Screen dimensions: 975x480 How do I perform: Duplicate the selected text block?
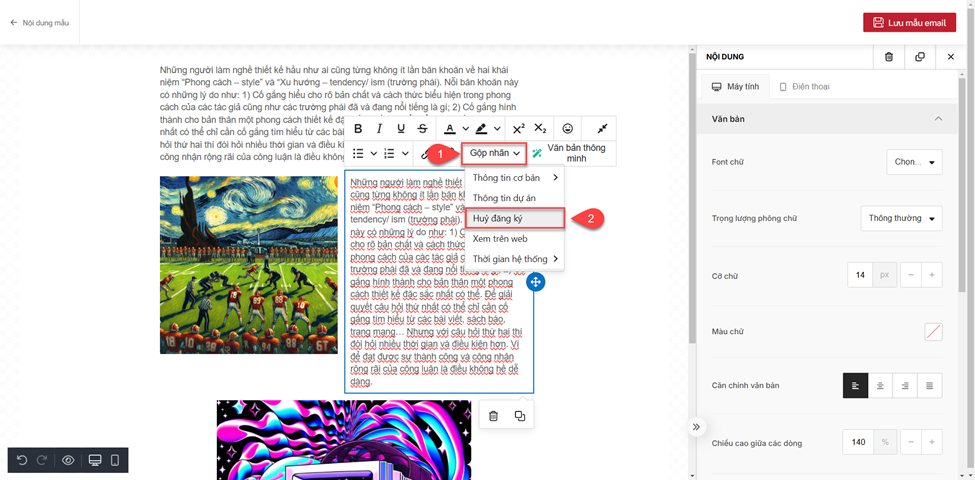pyautogui.click(x=520, y=415)
